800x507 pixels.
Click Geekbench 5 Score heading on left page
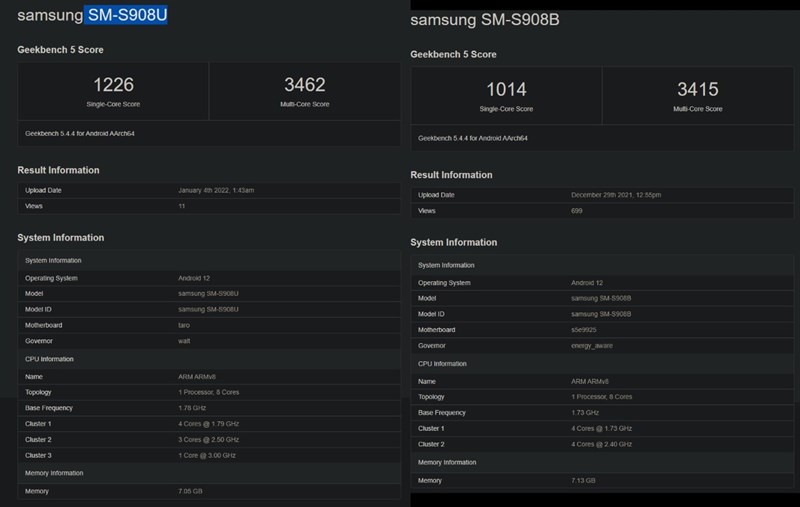(x=60, y=49)
